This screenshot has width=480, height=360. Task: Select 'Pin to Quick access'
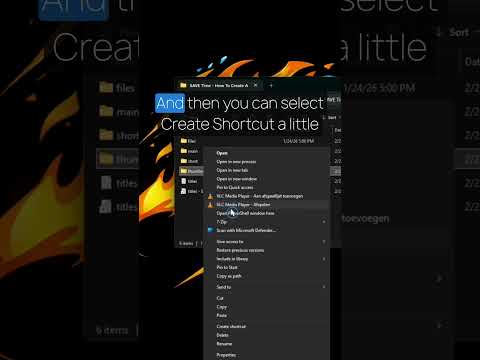267,188
